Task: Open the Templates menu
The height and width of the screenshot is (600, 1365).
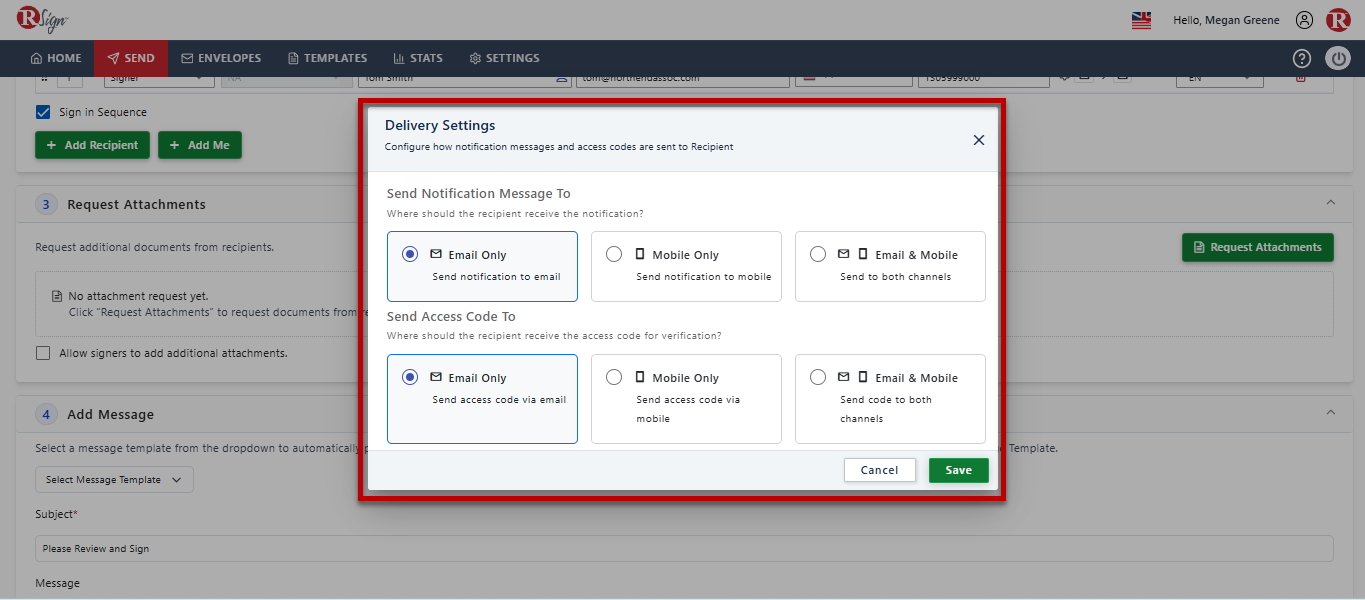Action: click(327, 58)
